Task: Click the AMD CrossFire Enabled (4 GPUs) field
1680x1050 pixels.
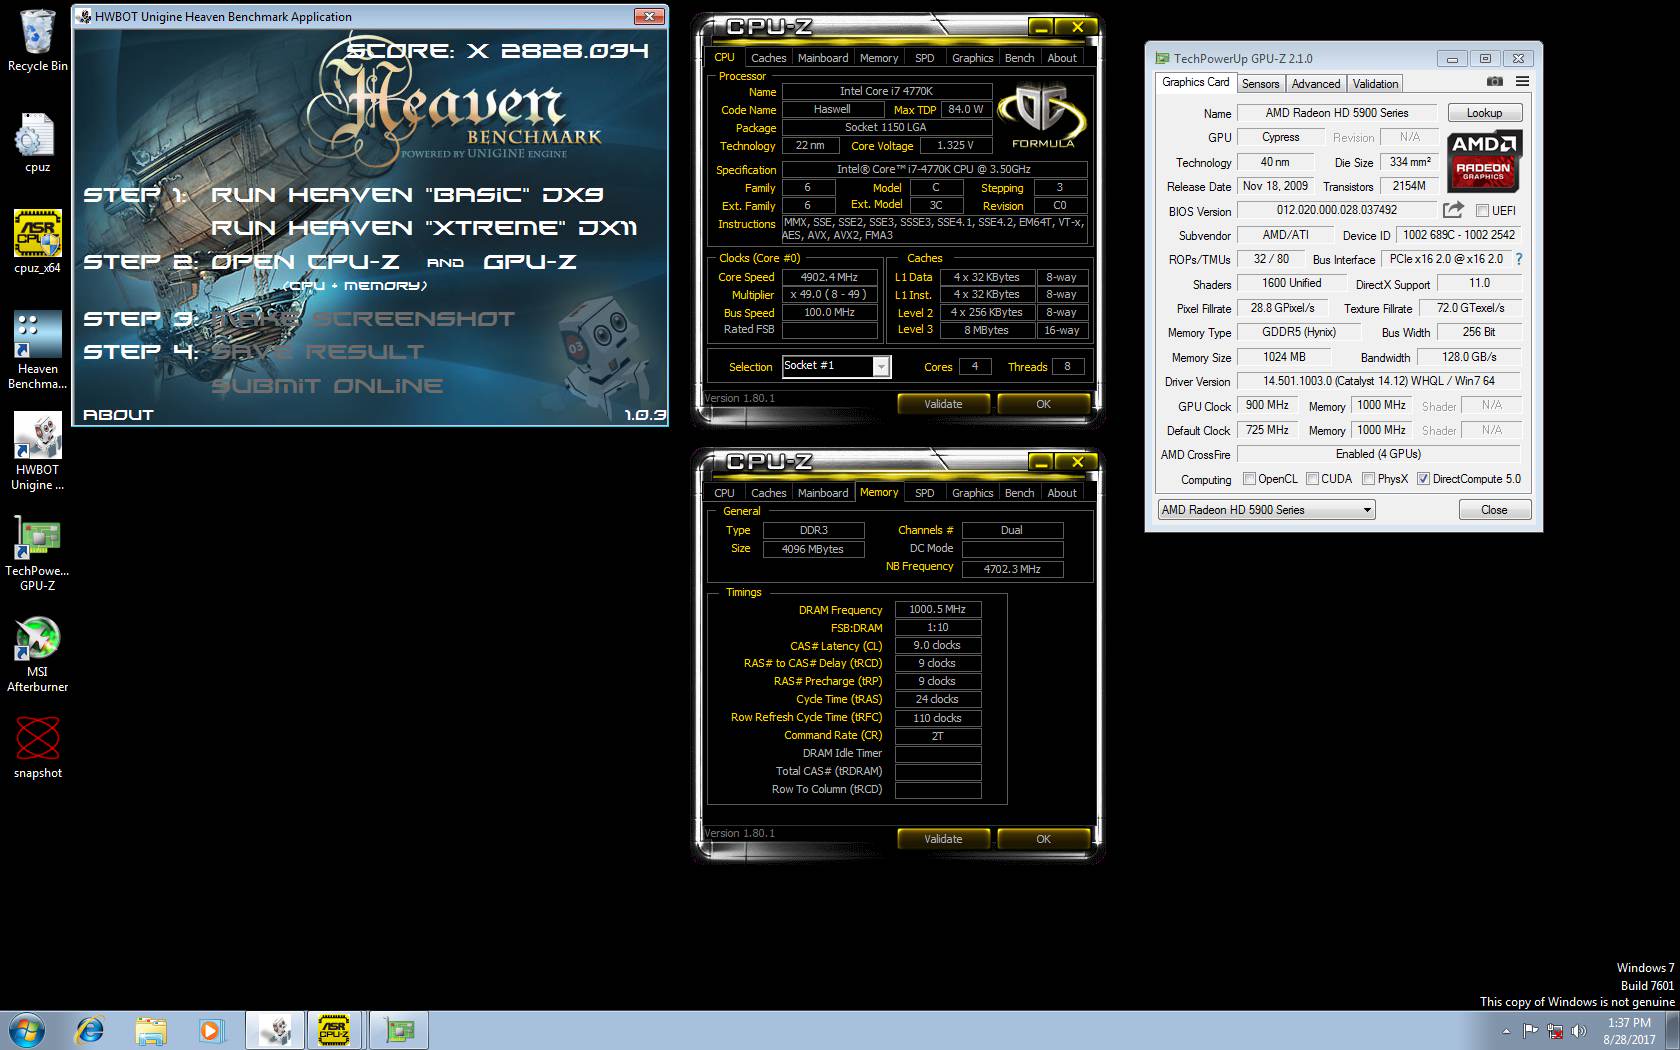Action: click(1378, 454)
